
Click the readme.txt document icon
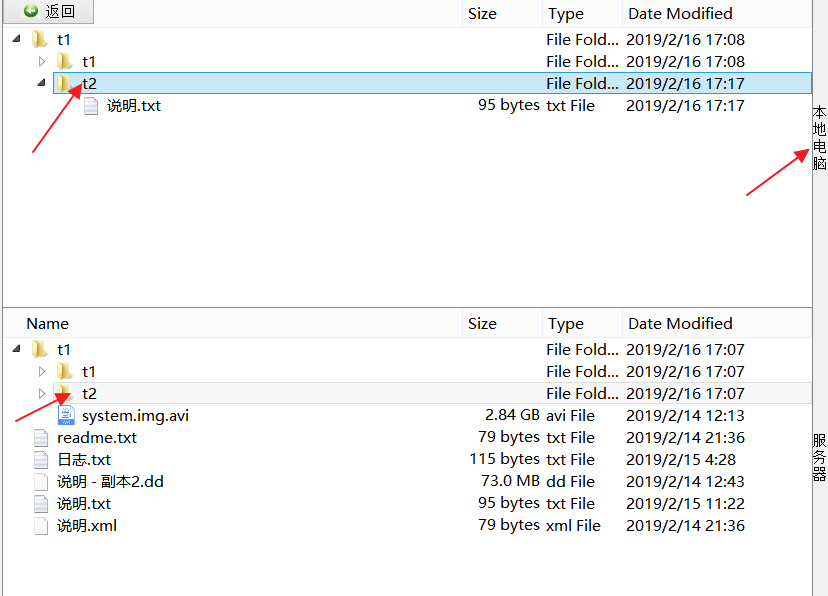pos(41,438)
